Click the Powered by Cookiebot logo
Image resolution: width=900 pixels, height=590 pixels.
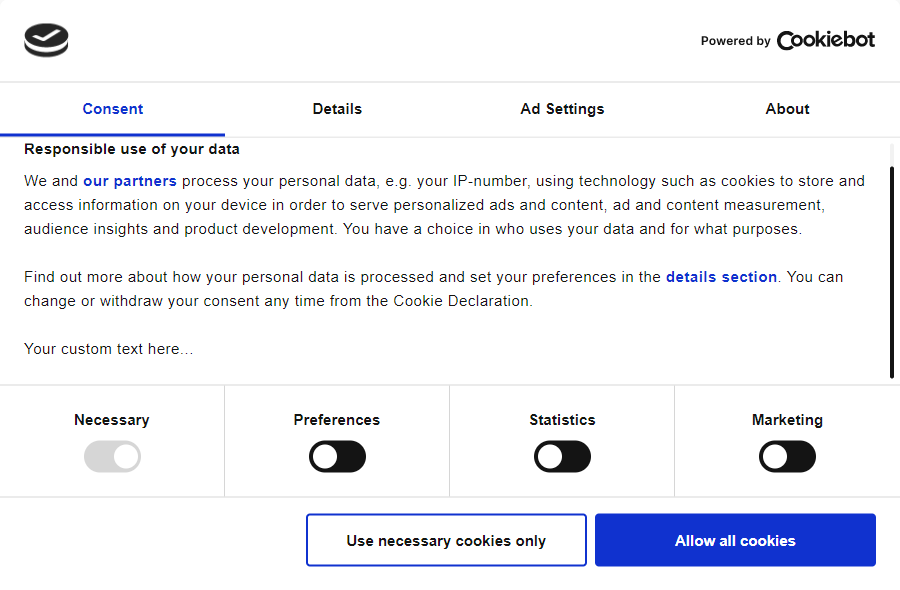pos(788,41)
